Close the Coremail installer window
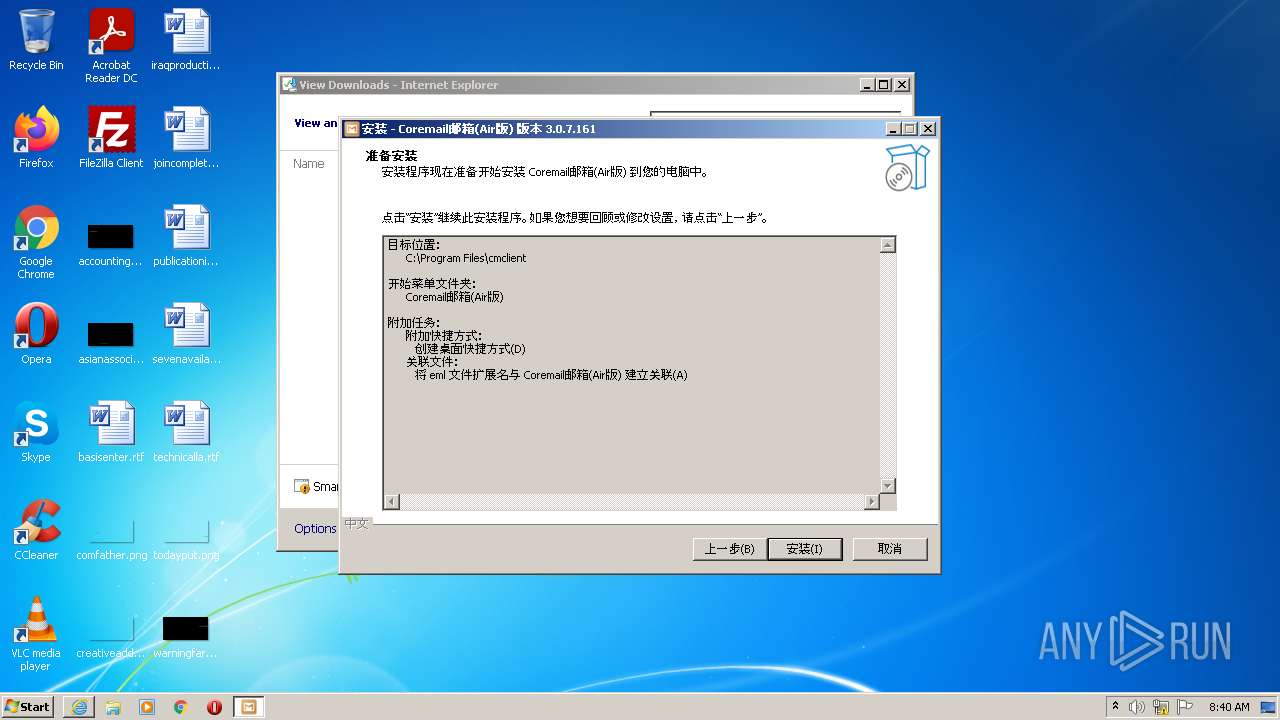 928,129
